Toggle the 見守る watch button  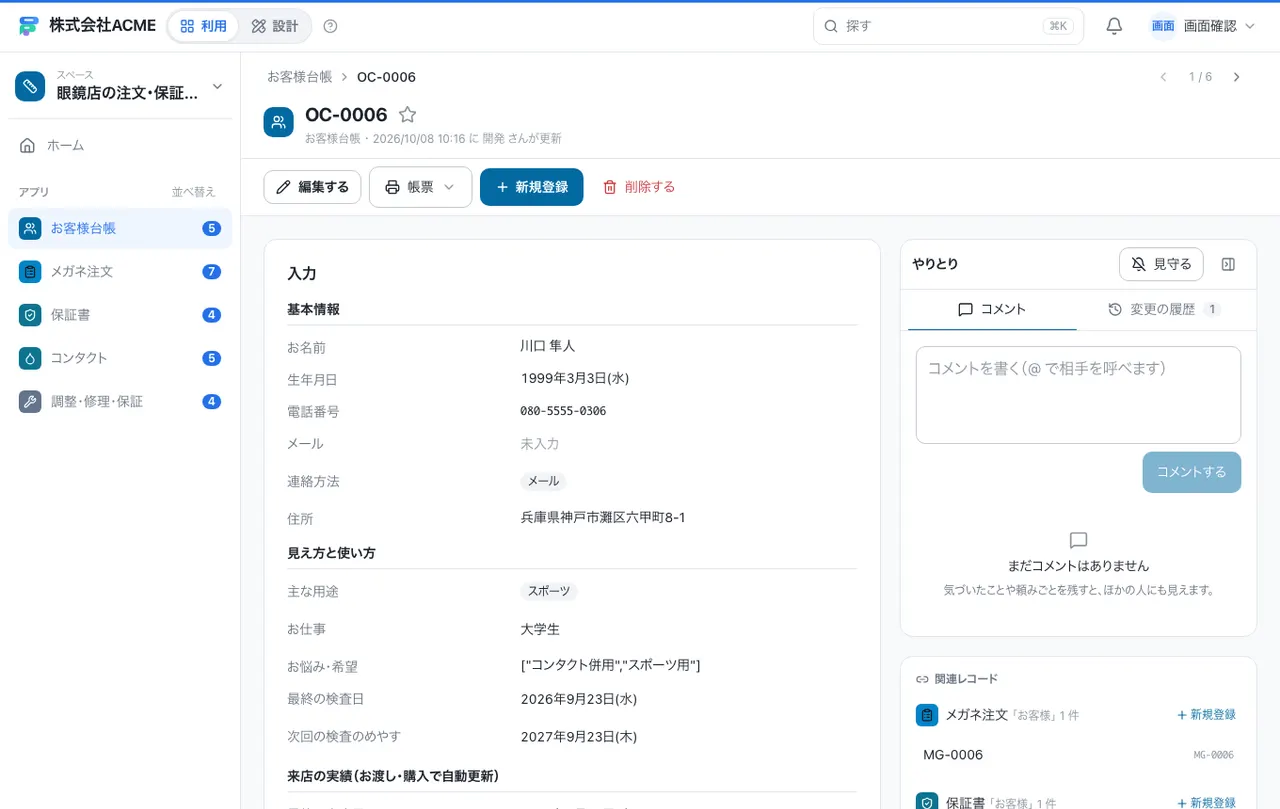point(1161,264)
